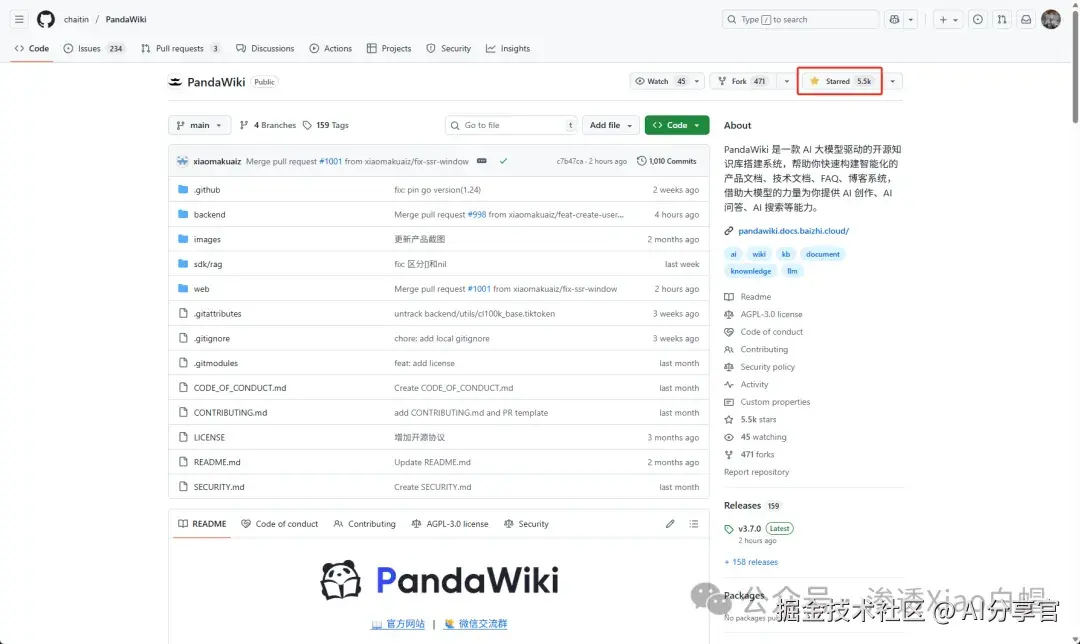Open the 4 Branches link
This screenshot has height=644, width=1080.
point(268,125)
